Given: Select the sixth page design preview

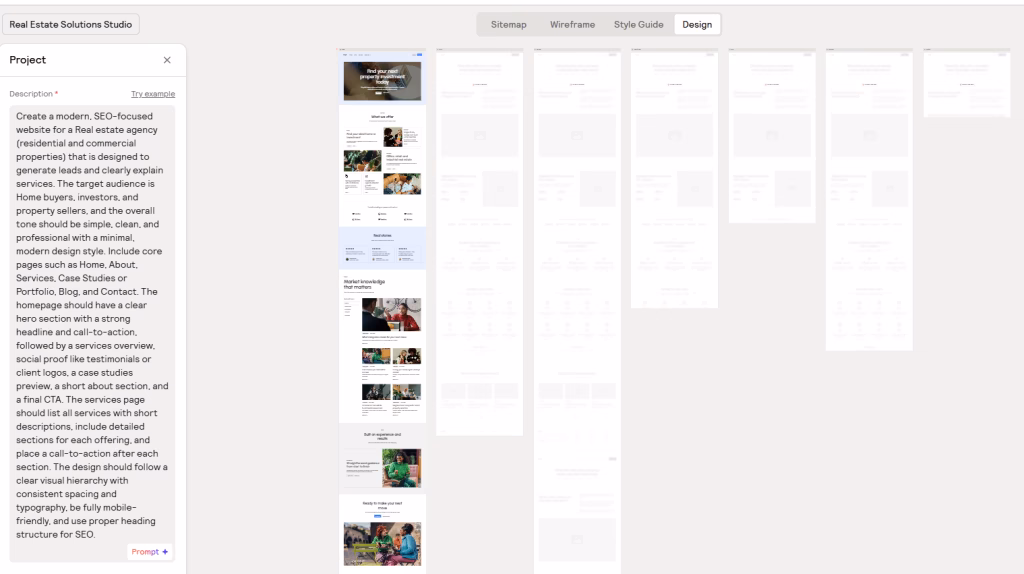Looking at the screenshot, I should [x=868, y=200].
